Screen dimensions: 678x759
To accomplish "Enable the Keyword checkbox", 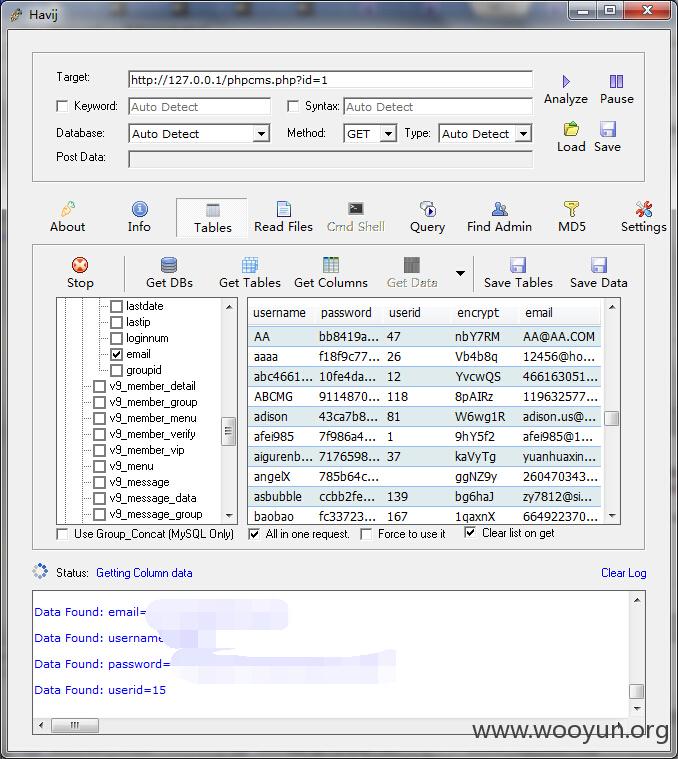I will pyautogui.click(x=62, y=106).
